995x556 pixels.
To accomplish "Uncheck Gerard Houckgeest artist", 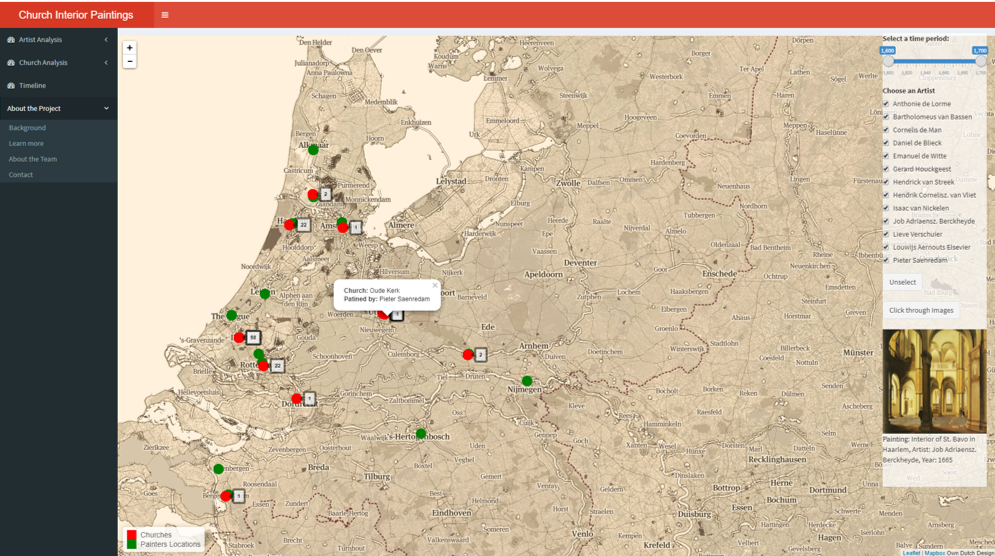I will pos(886,169).
